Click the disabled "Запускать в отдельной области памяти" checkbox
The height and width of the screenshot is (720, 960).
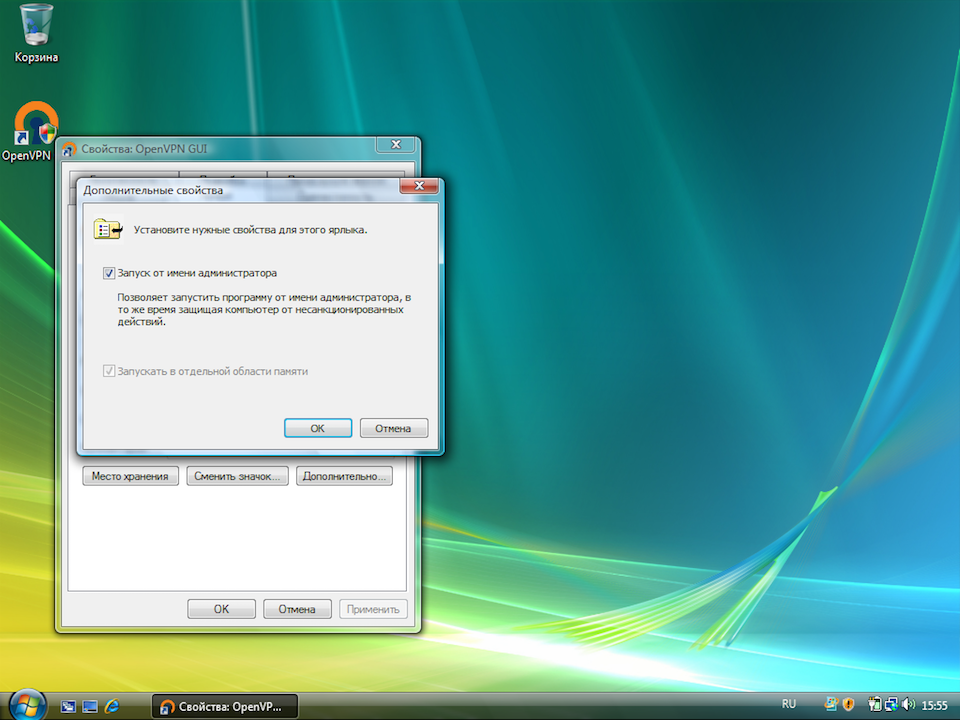109,371
